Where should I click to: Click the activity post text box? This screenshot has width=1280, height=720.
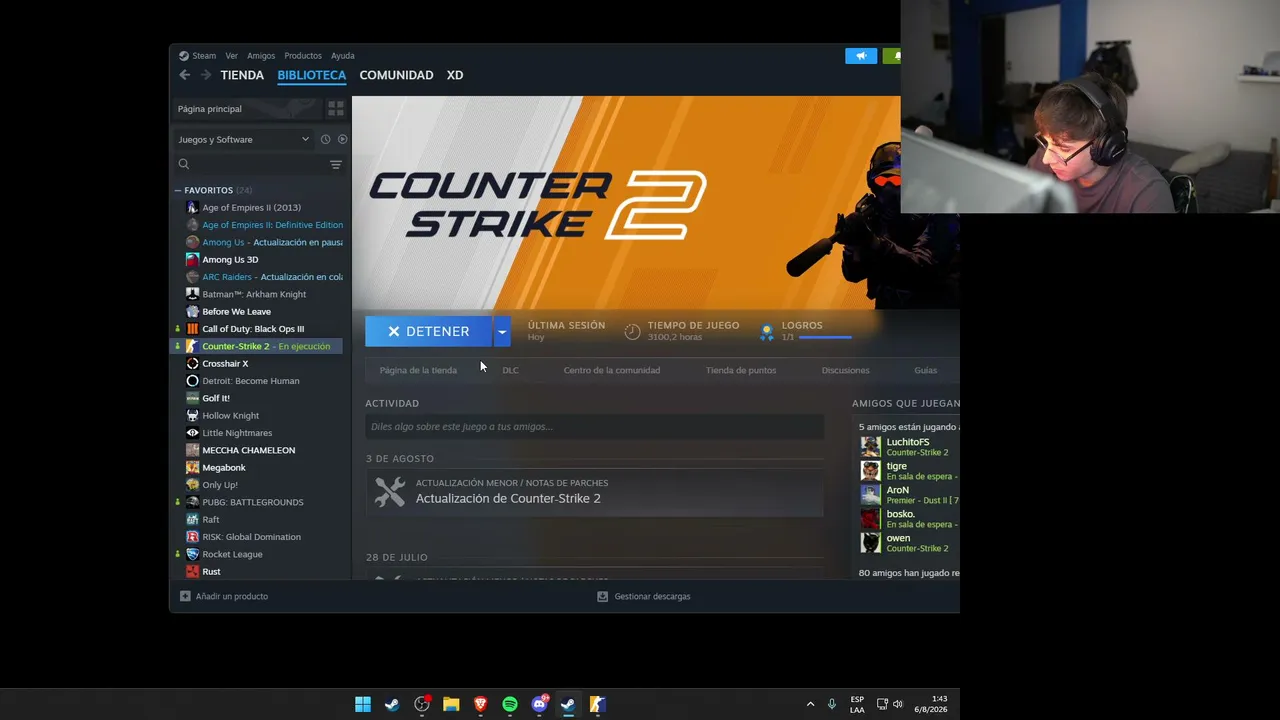pyautogui.click(x=594, y=427)
